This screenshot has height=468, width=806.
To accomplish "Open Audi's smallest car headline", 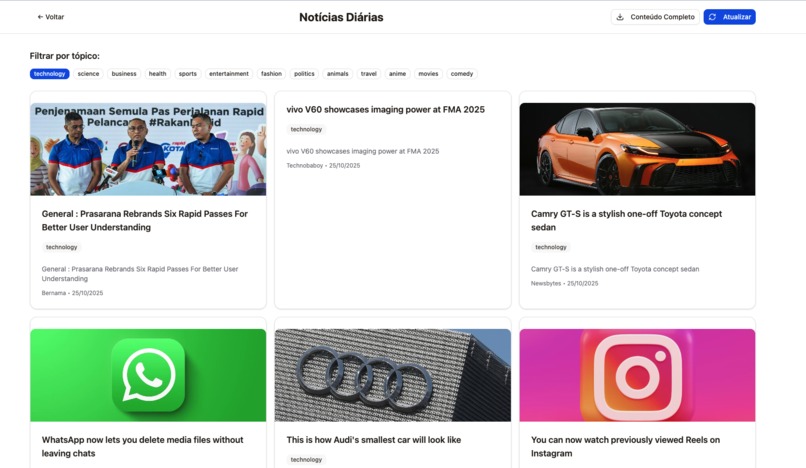I will click(374, 440).
